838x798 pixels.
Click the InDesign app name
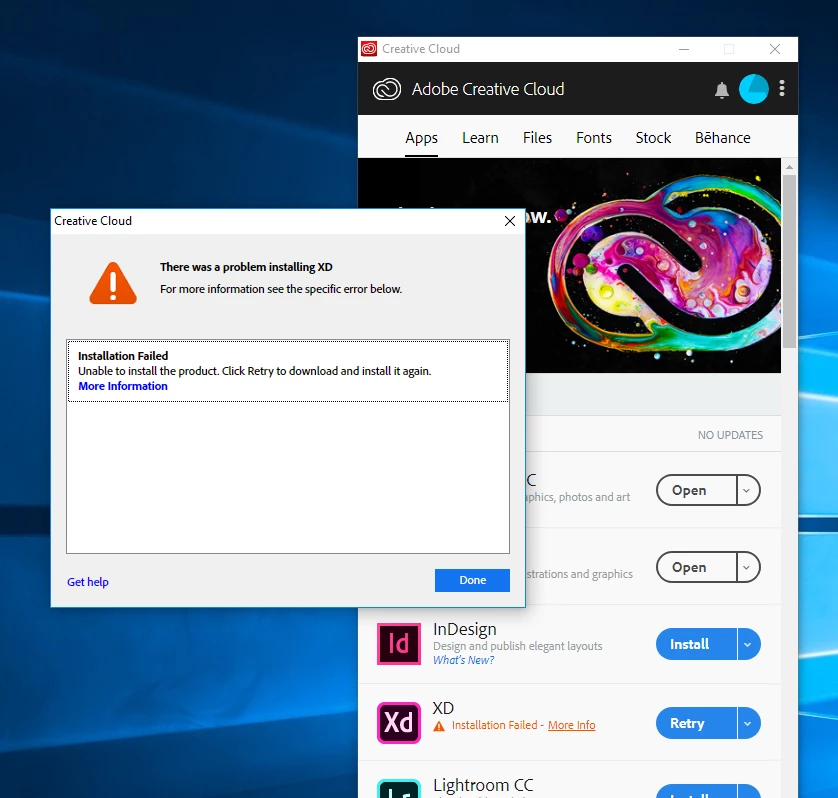pos(464,629)
